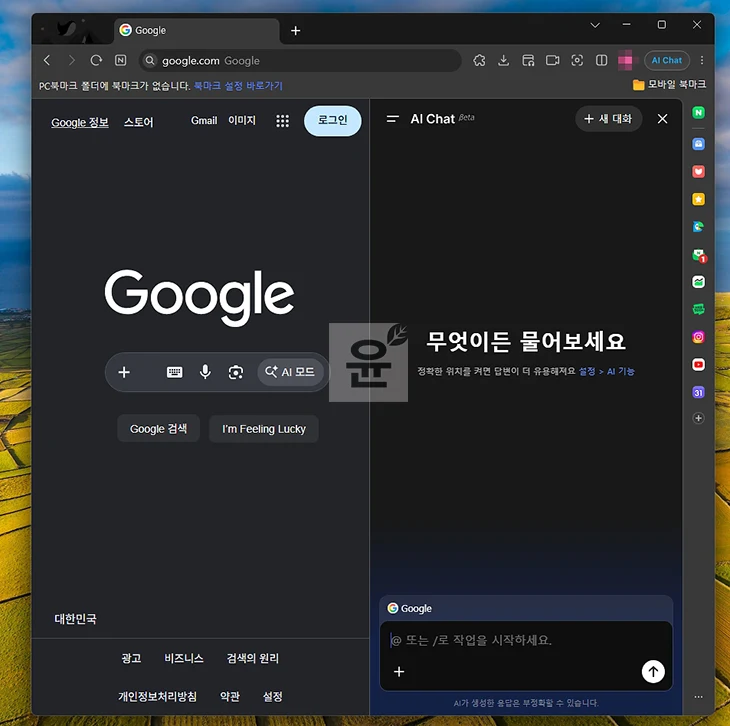730x726 pixels.
Task: Open a new tab with plus button
Action: (x=295, y=31)
